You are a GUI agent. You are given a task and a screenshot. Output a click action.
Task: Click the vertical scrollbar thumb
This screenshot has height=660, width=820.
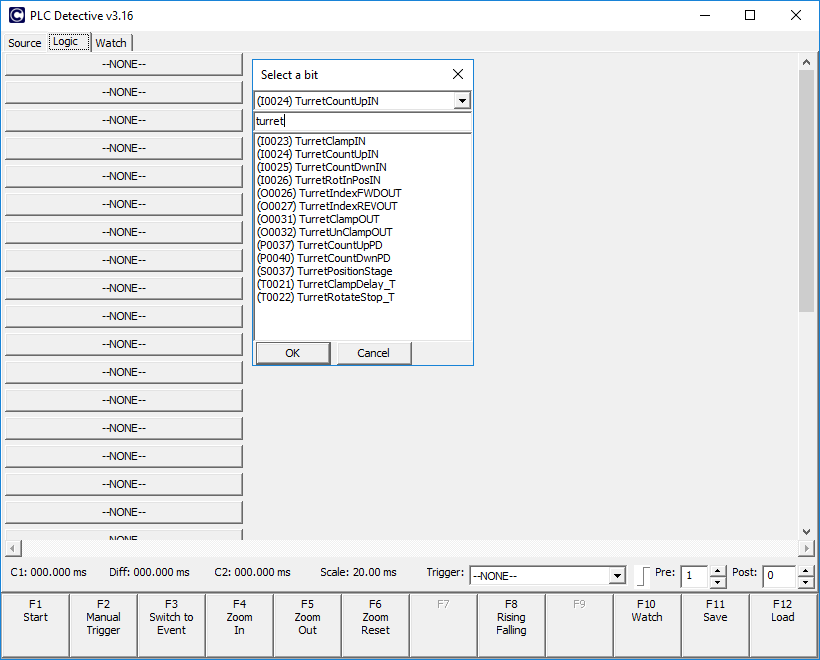point(806,191)
